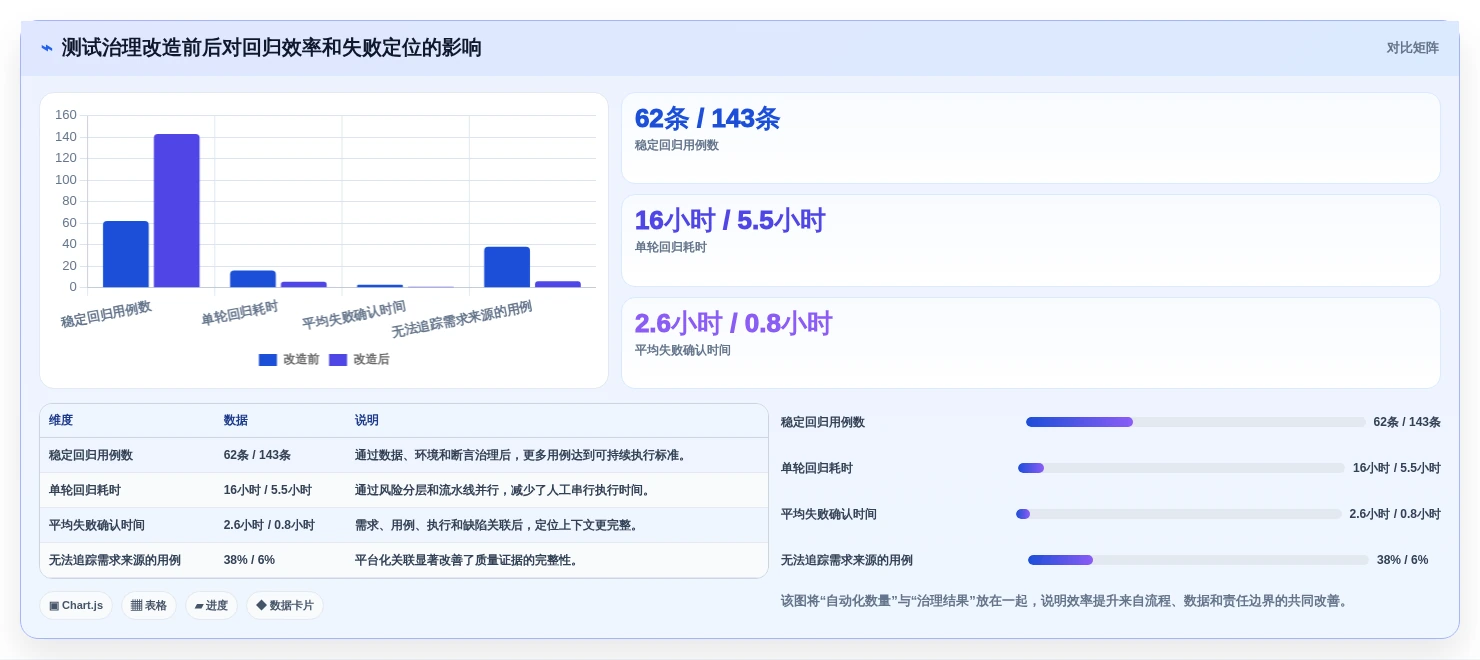The height and width of the screenshot is (660, 1480).
Task: Click the 62条 / 143条 table cell
Action: point(257,455)
